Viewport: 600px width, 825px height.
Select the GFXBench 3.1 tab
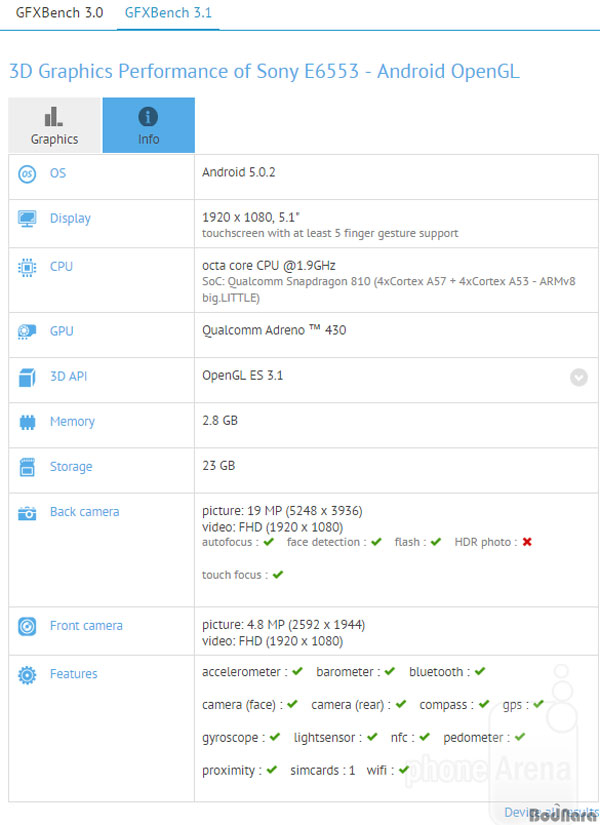click(168, 13)
